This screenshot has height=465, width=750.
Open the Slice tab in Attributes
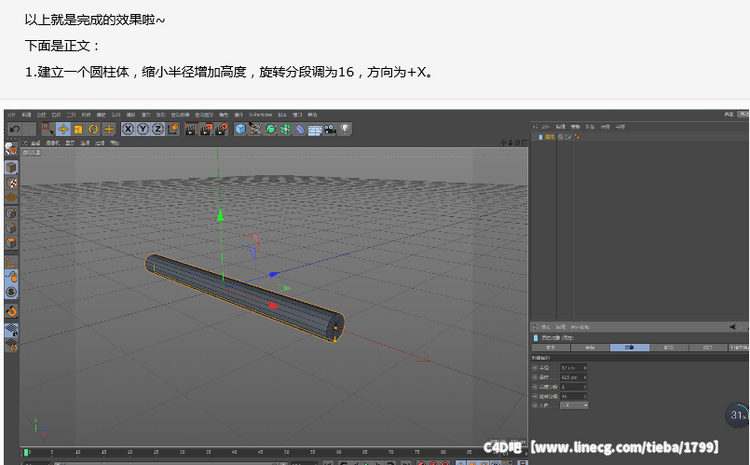(708, 348)
